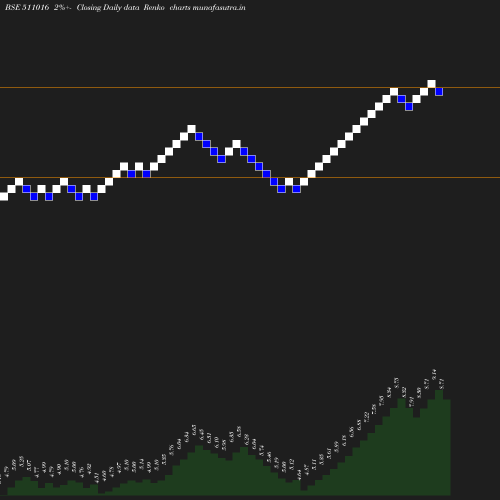
Task: Click the price label "4.64" at the lowest green bar
Action: (299, 475)
